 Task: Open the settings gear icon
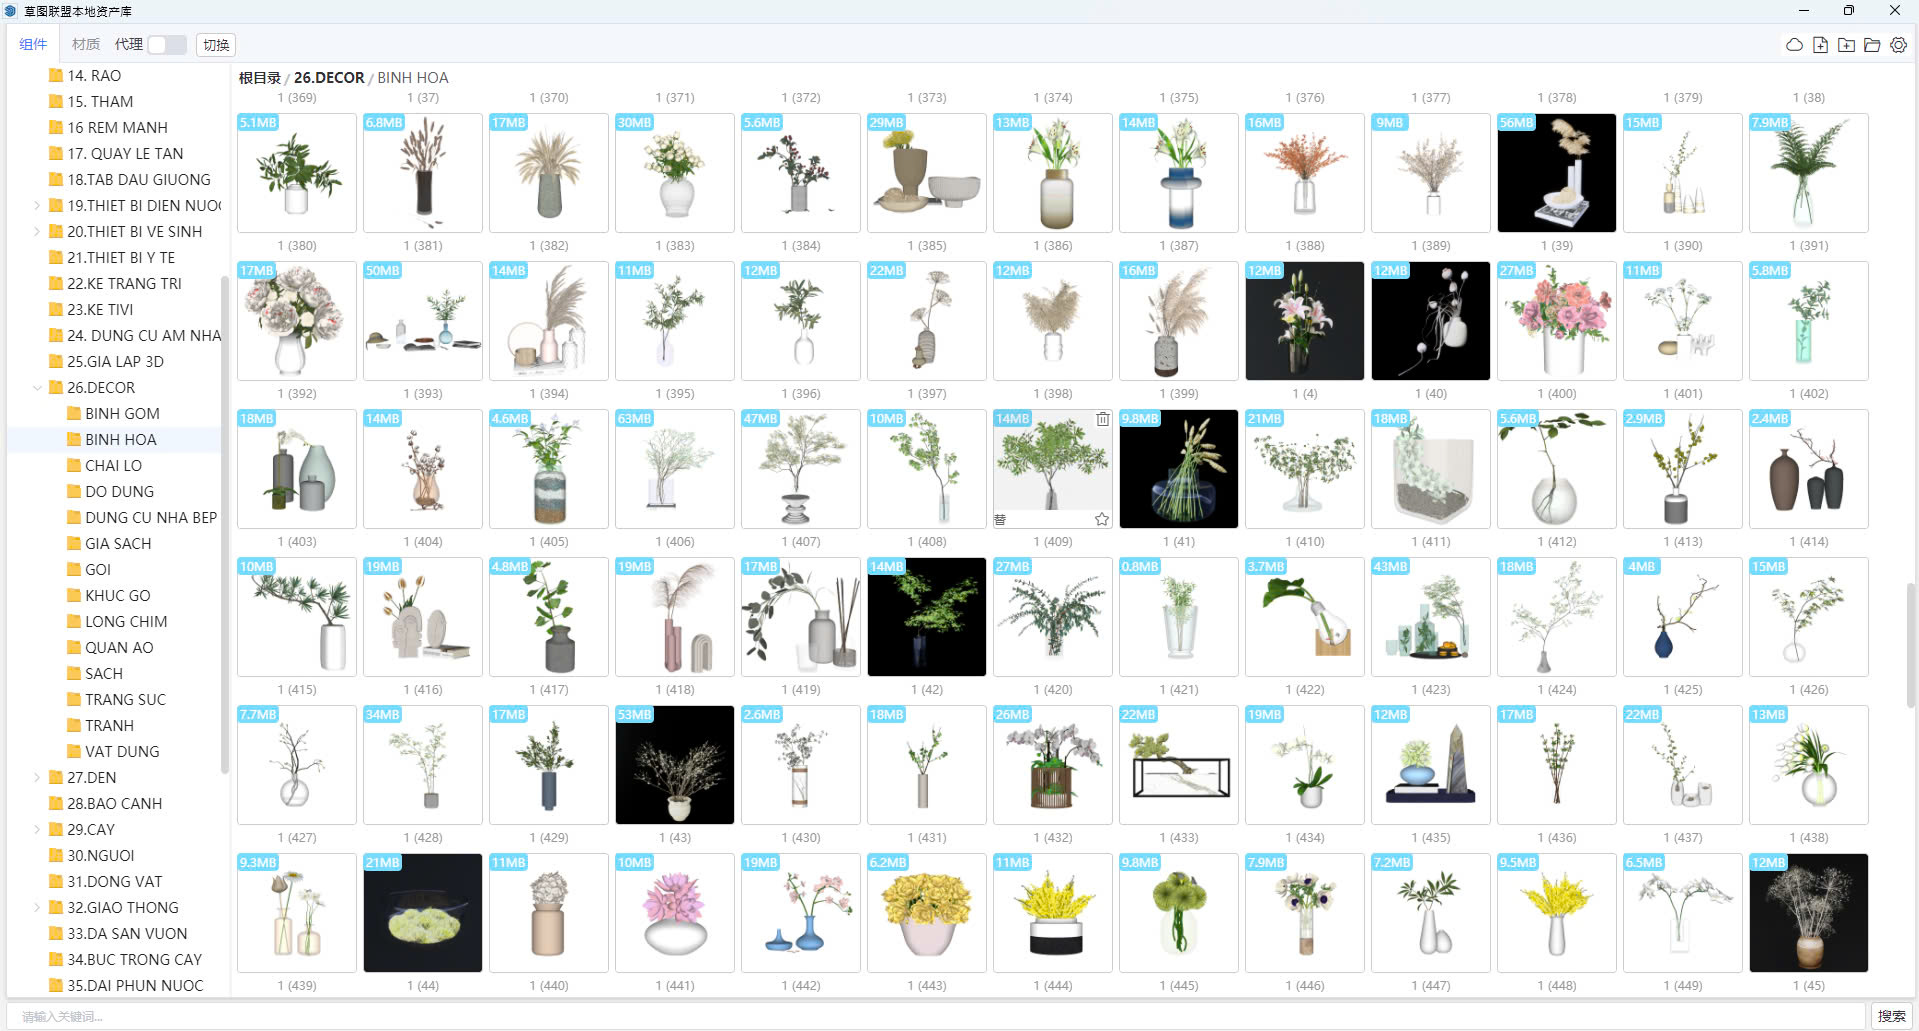[1898, 45]
